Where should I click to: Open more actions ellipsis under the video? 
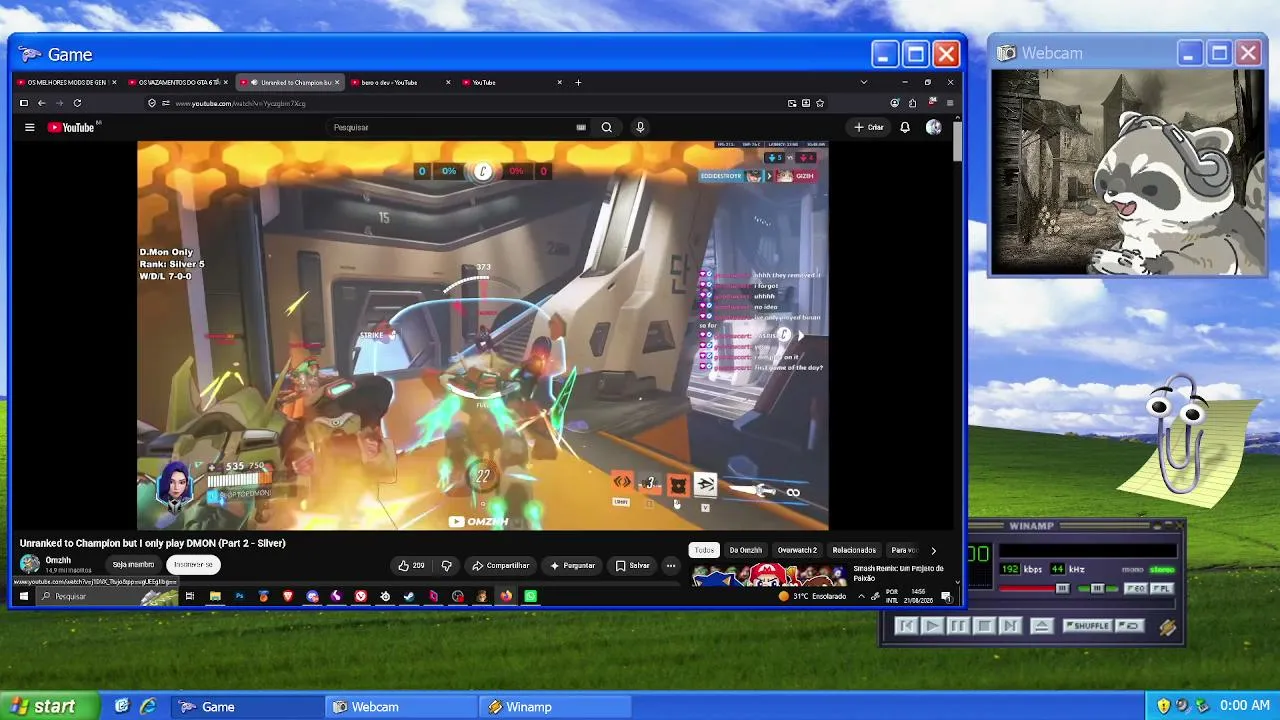pos(671,566)
